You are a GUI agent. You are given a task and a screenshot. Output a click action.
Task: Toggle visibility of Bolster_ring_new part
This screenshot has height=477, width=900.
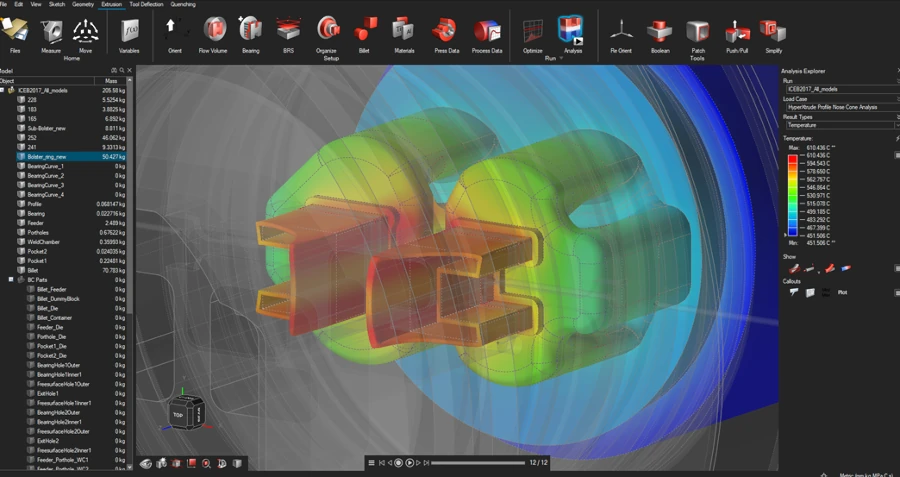[x=21, y=157]
